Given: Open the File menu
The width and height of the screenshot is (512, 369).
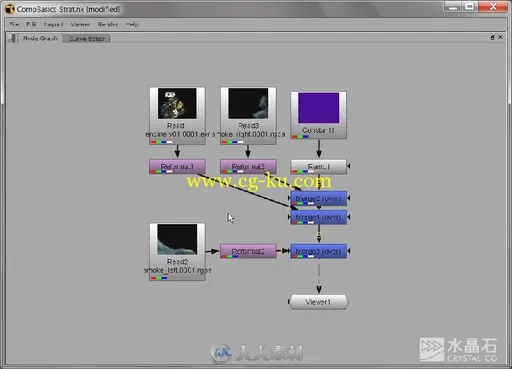Looking at the screenshot, I should pos(14,24).
